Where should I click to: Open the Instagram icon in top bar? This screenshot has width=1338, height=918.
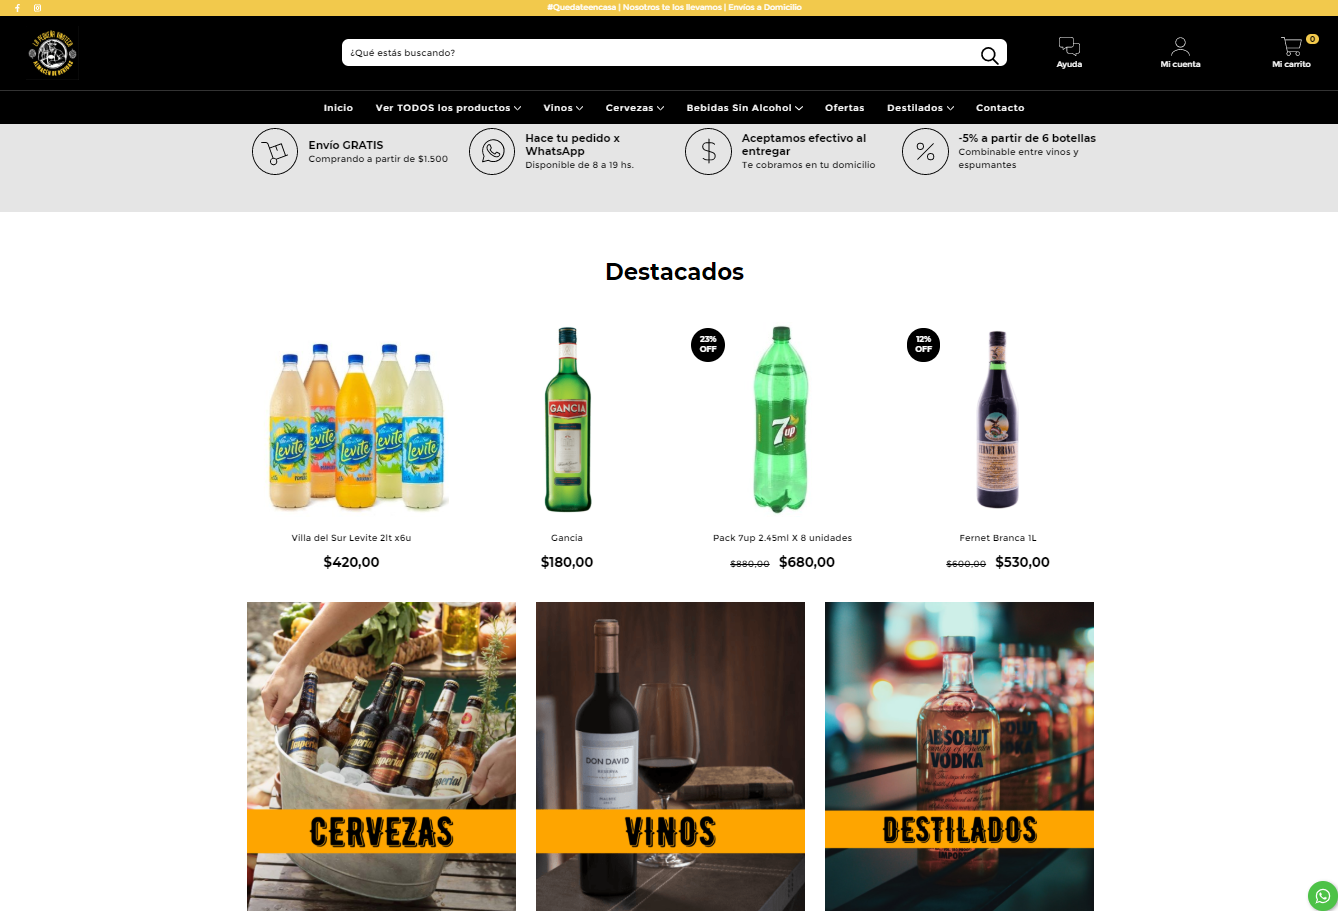(x=38, y=8)
